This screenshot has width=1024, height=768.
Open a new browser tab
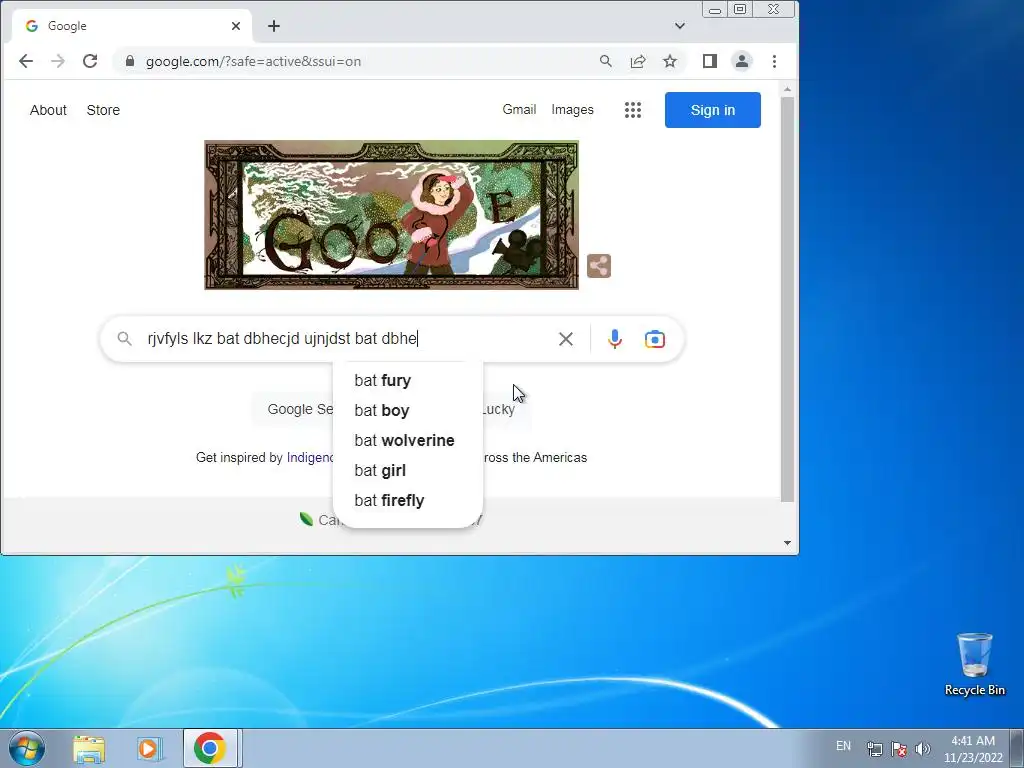[x=274, y=26]
